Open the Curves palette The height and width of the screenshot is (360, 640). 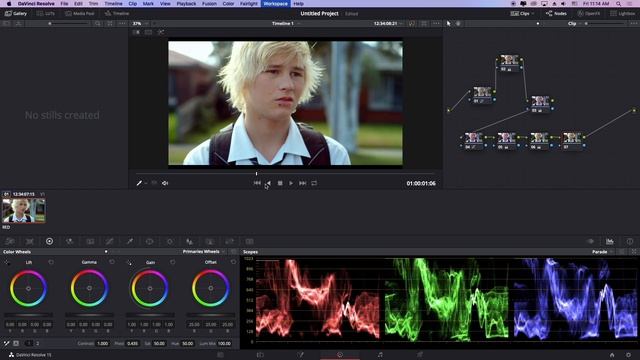pyautogui.click(x=109, y=242)
